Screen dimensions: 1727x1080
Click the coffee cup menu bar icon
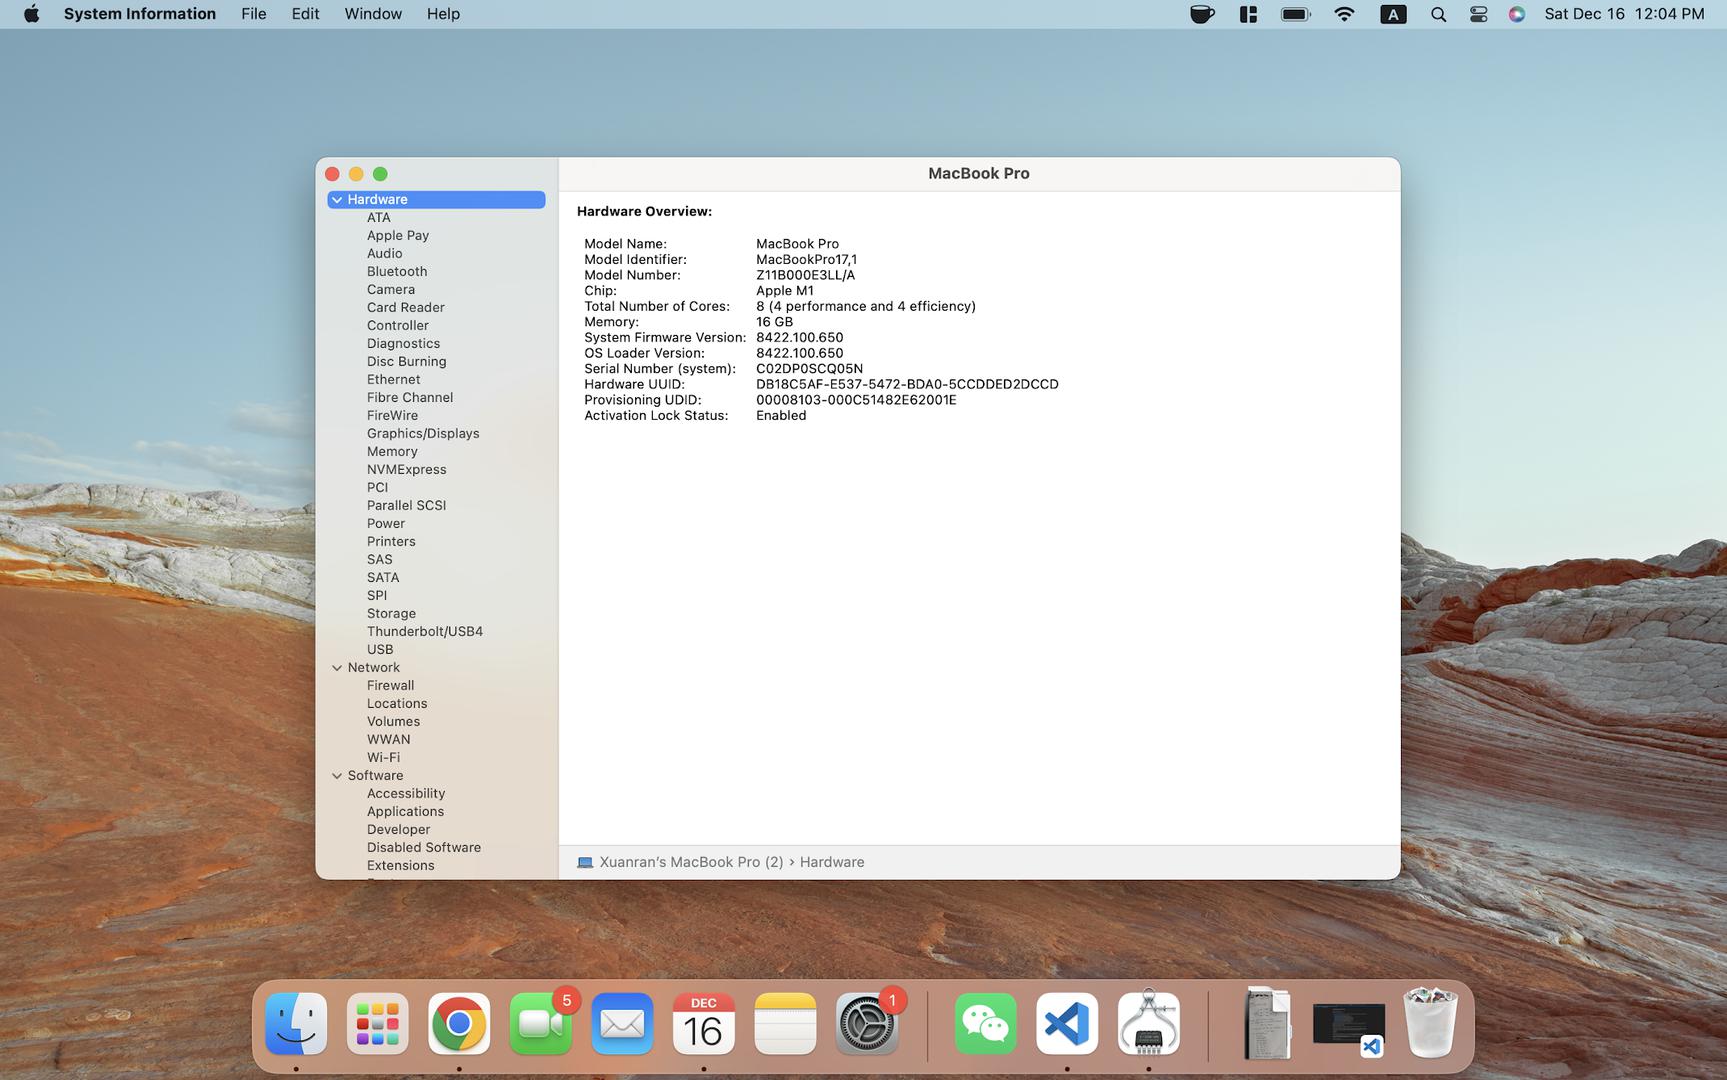[1202, 14]
